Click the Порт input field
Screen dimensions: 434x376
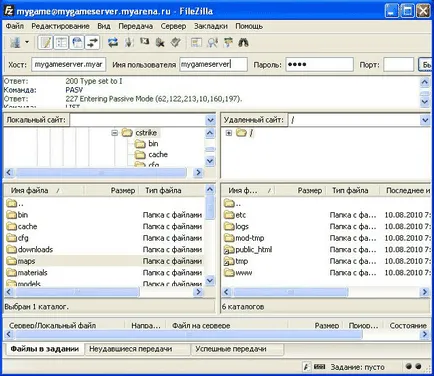(399, 64)
